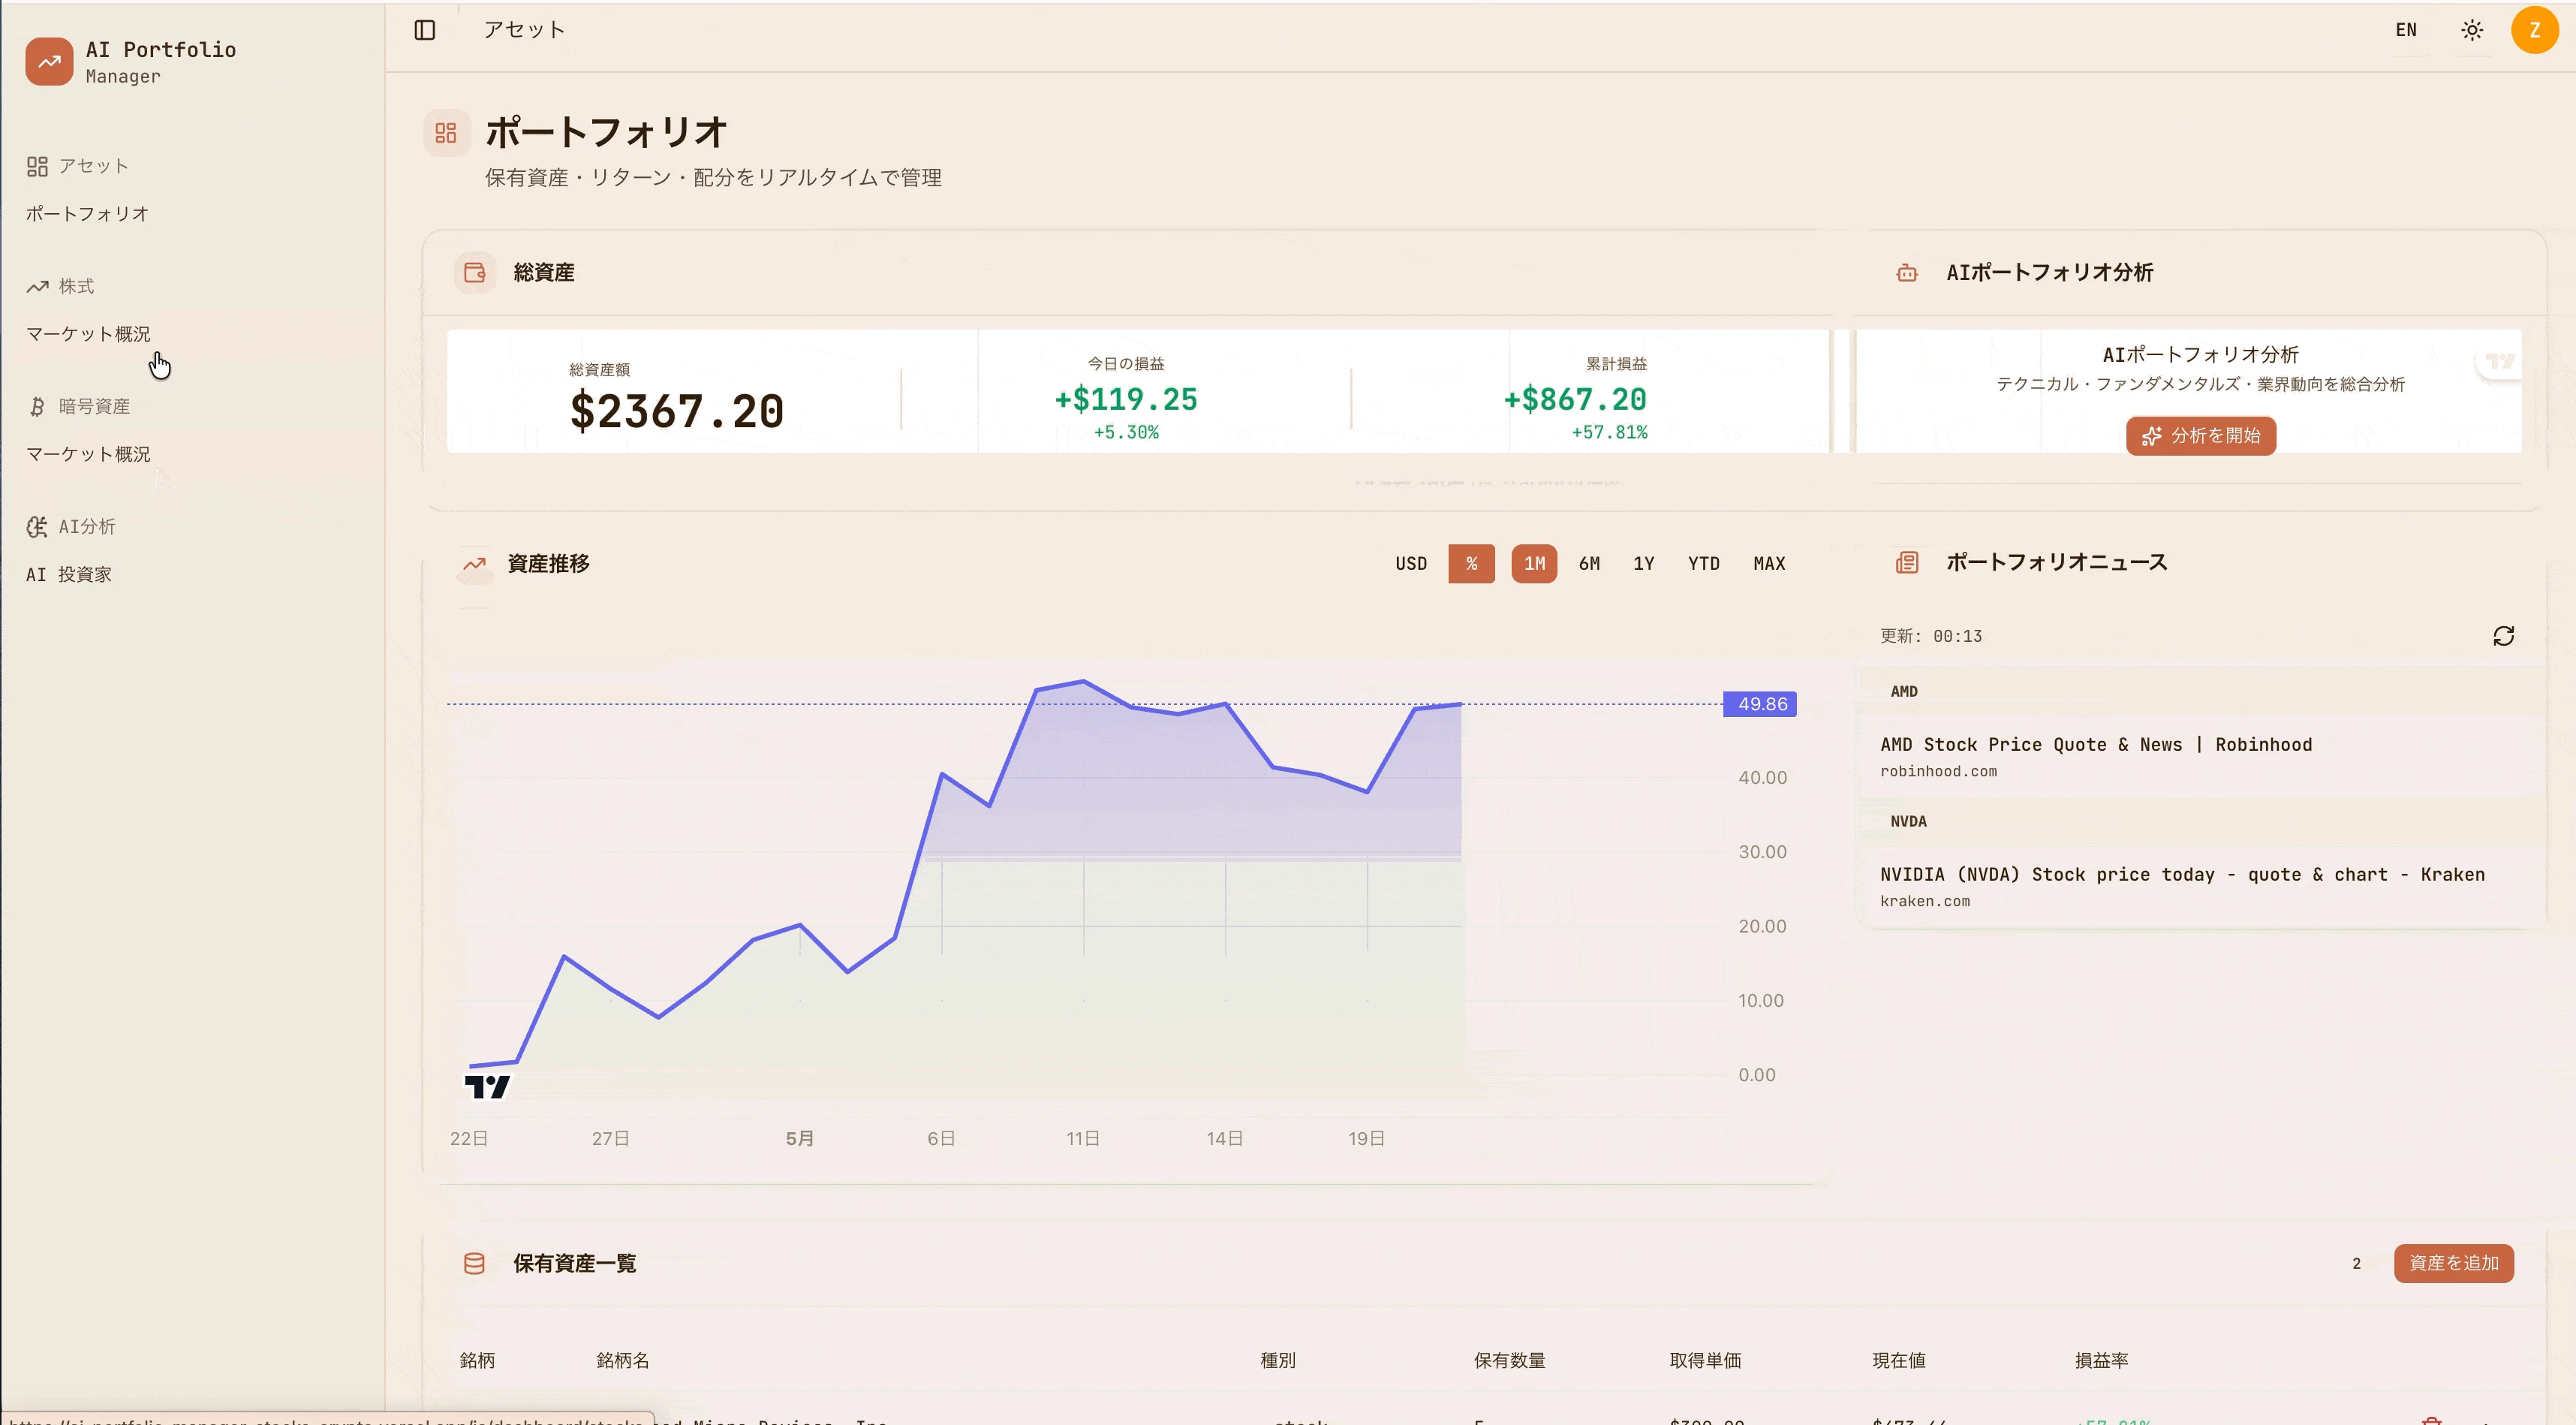Open ポートフォリオ in the sidebar
Image resolution: width=2576 pixels, height=1425 pixels.
87,213
